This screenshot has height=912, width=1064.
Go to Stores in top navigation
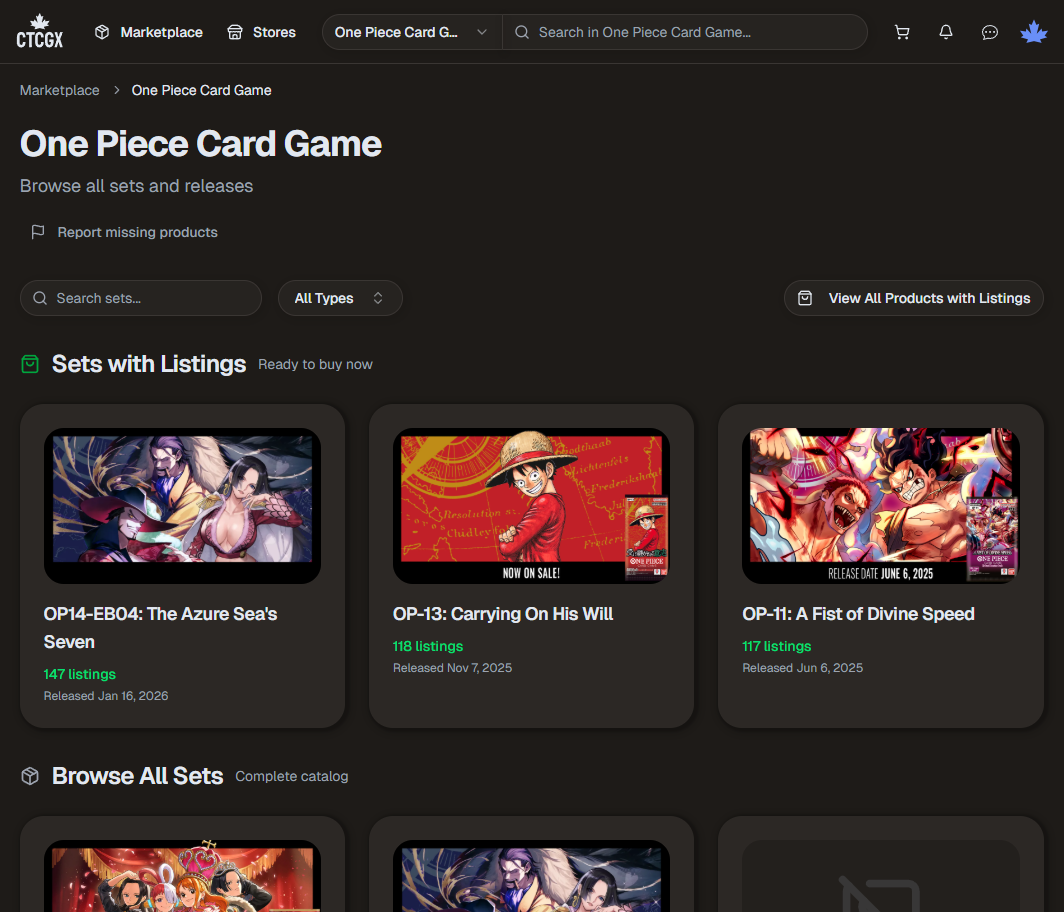[x=261, y=32]
